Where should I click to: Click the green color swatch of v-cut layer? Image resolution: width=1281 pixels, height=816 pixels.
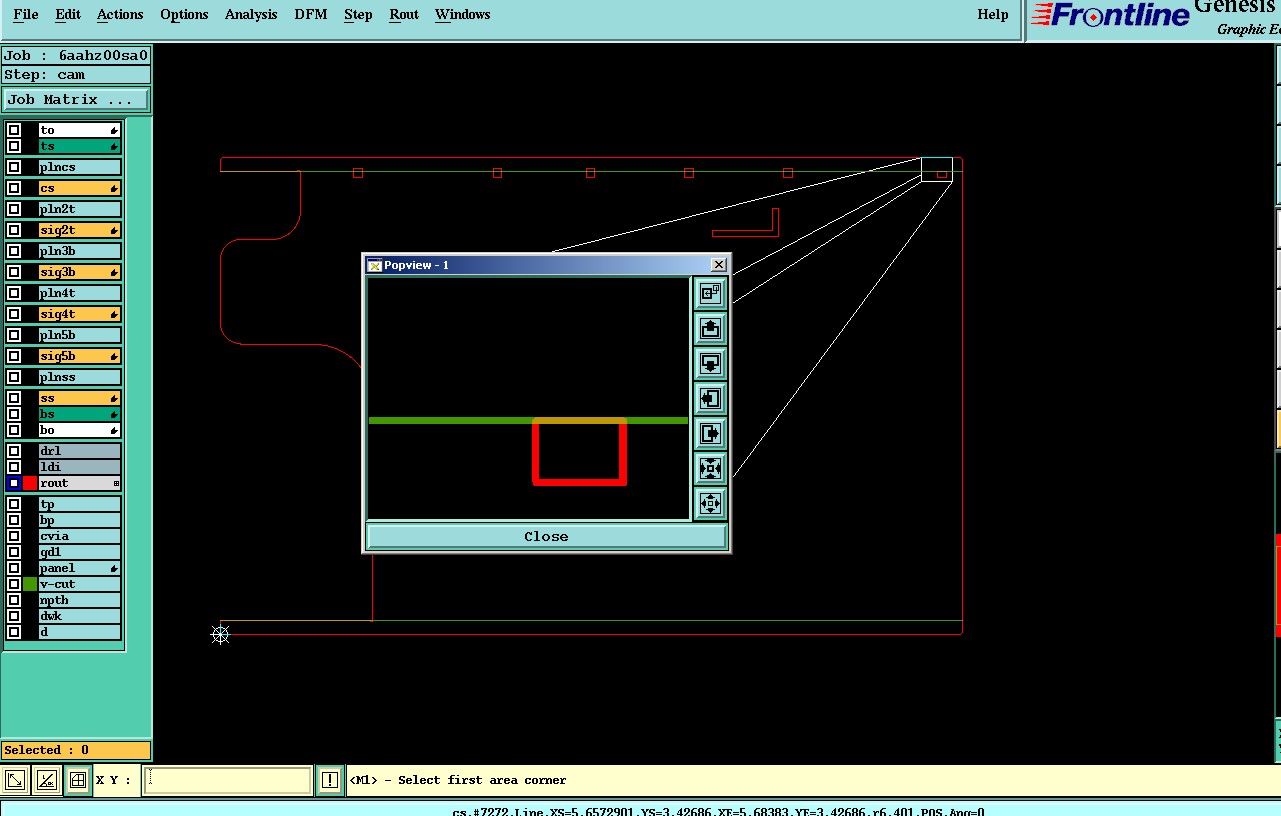coord(30,584)
